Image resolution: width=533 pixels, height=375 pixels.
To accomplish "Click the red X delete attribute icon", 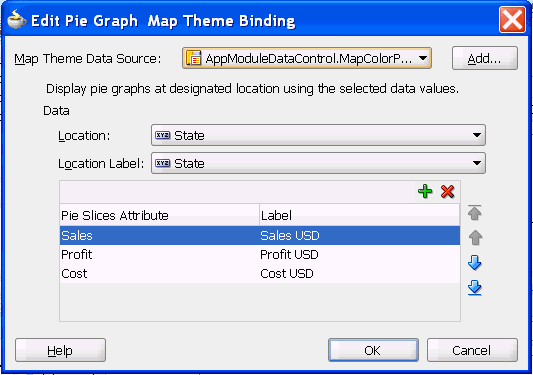I will pos(447,191).
